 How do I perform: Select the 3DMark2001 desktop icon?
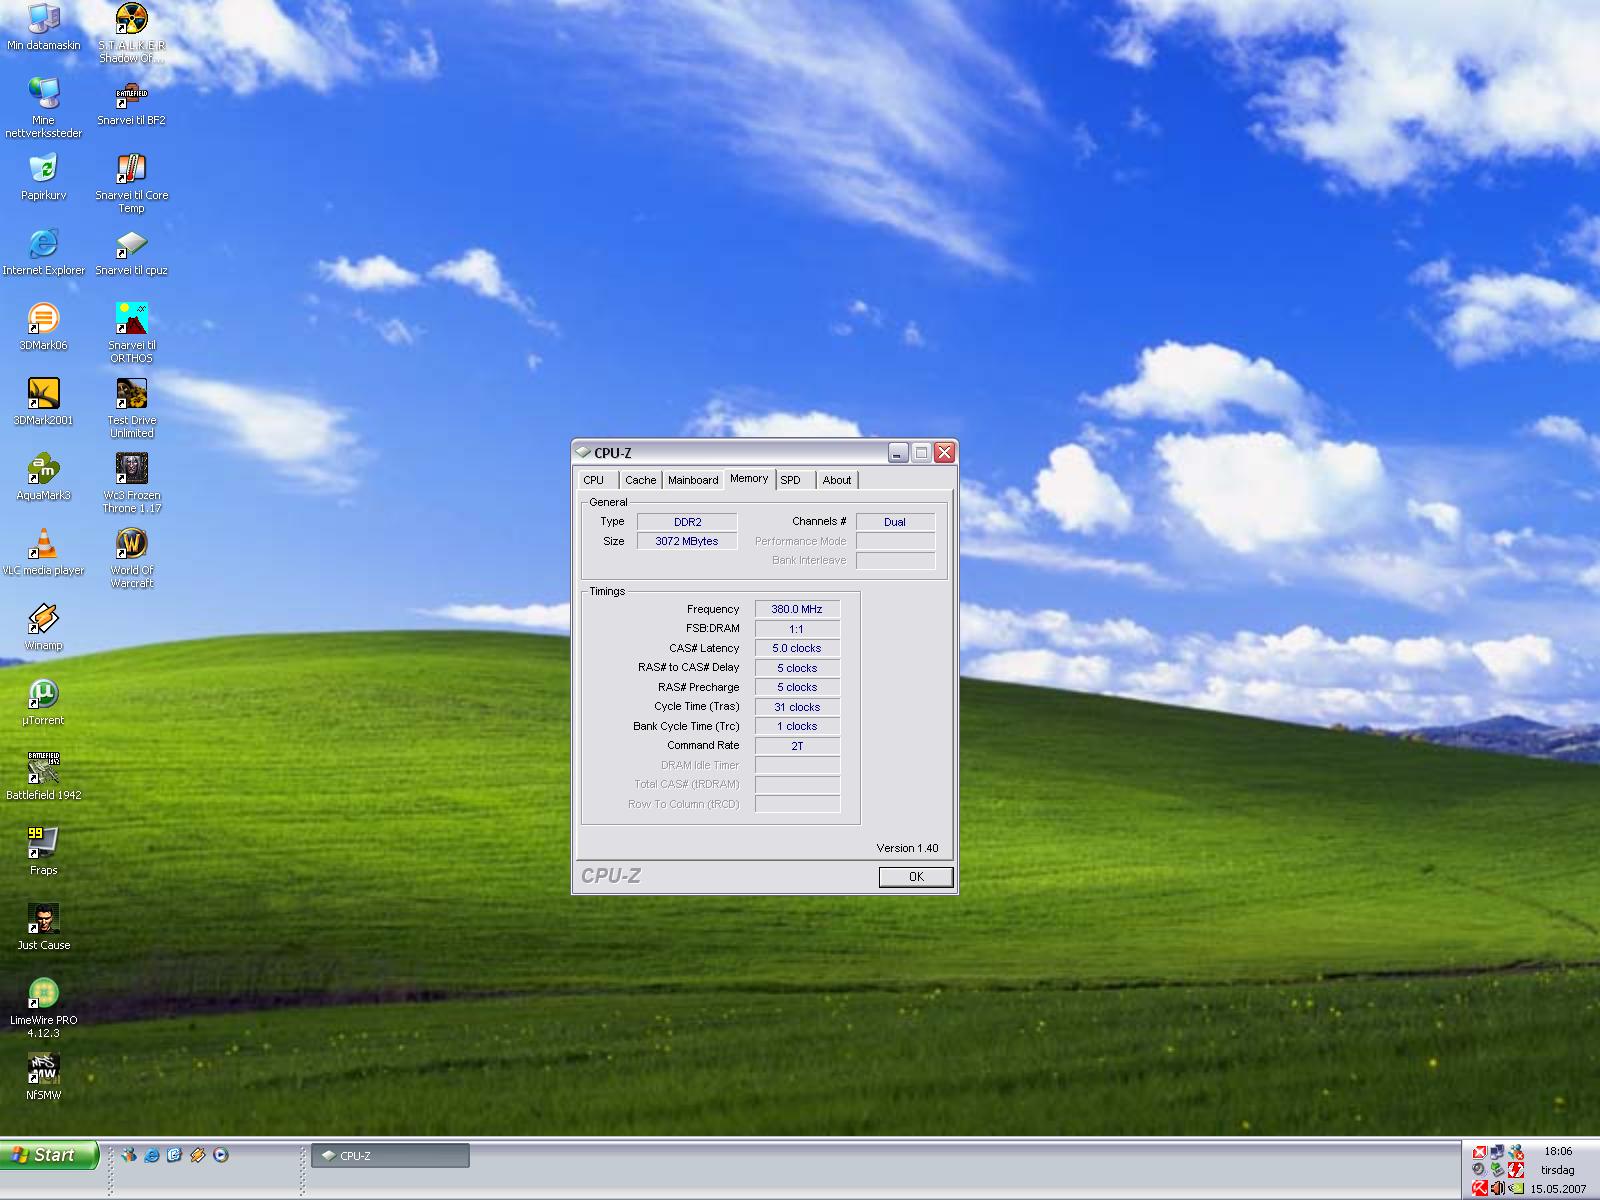pos(43,402)
